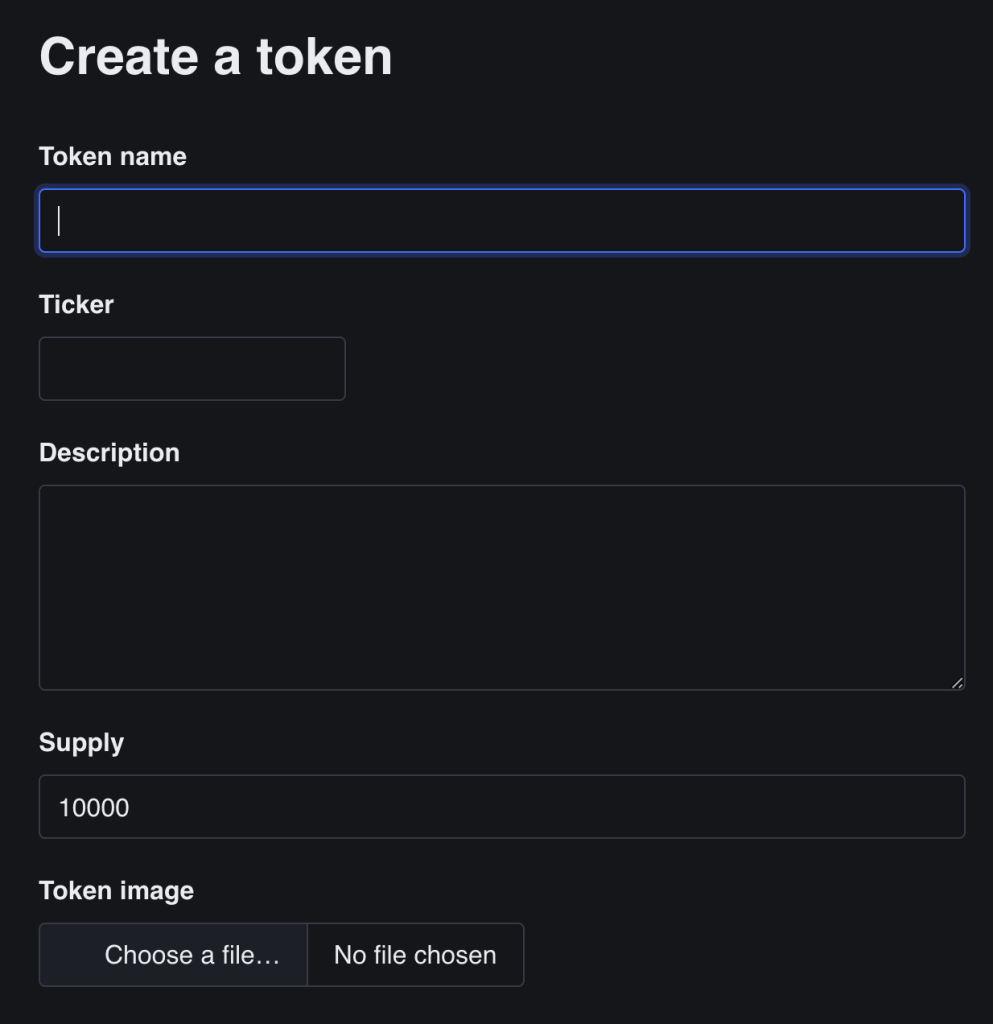Click the Description label
The image size is (993, 1024).
pyautogui.click(x=109, y=452)
